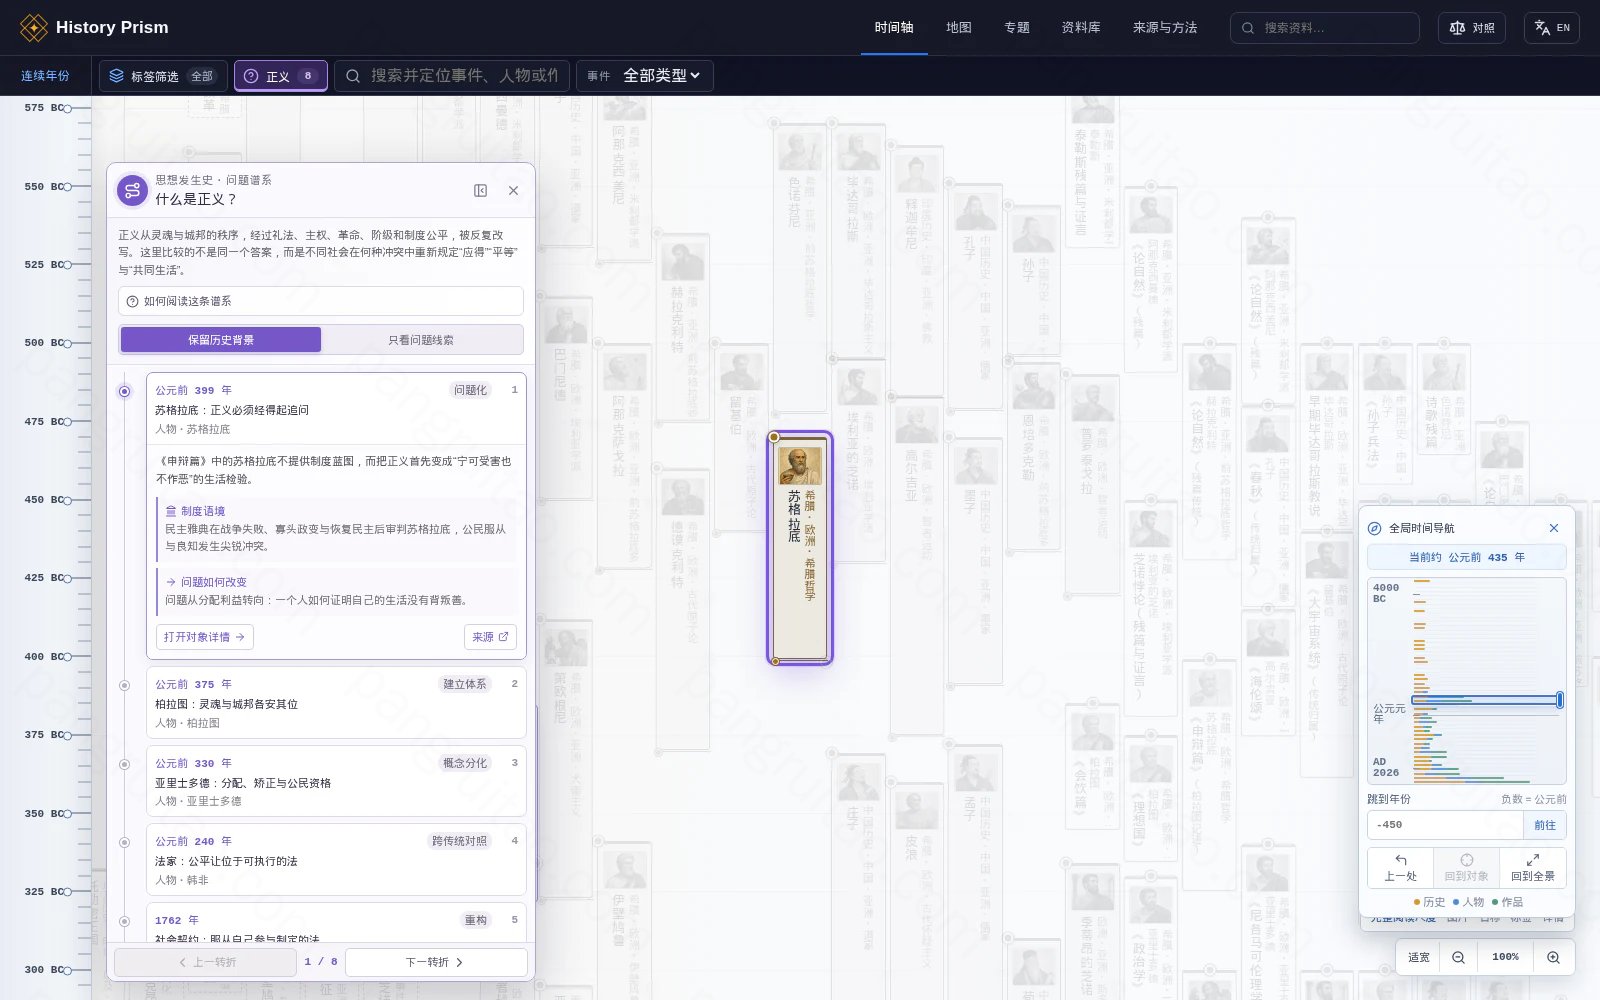The height and width of the screenshot is (1000, 1600).
Task: Go to 下一转折
Action: pos(436,962)
